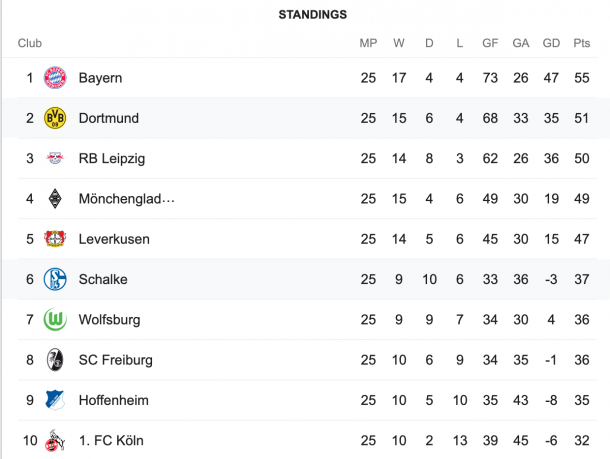Image resolution: width=610 pixels, height=459 pixels.
Task: Click the Club column header
Action: click(x=30, y=43)
